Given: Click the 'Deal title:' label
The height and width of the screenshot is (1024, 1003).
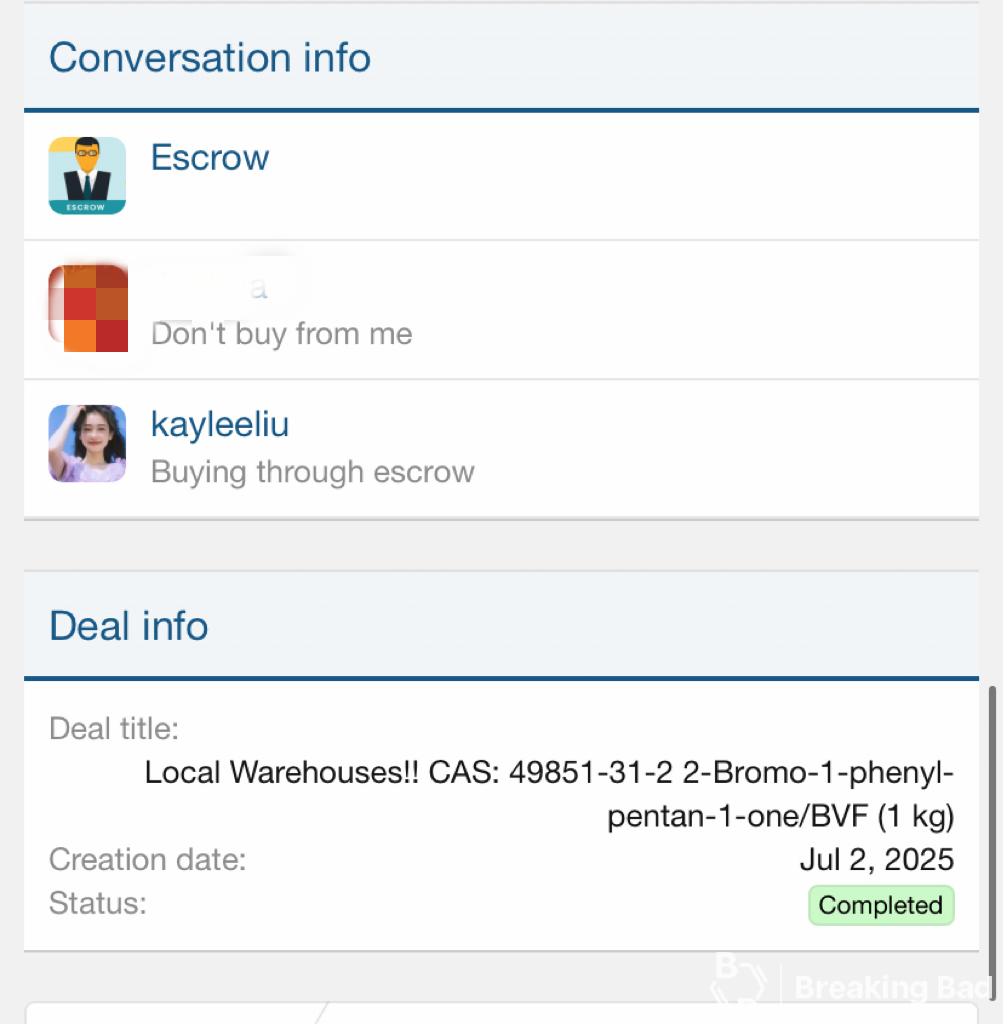Looking at the screenshot, I should [114, 728].
